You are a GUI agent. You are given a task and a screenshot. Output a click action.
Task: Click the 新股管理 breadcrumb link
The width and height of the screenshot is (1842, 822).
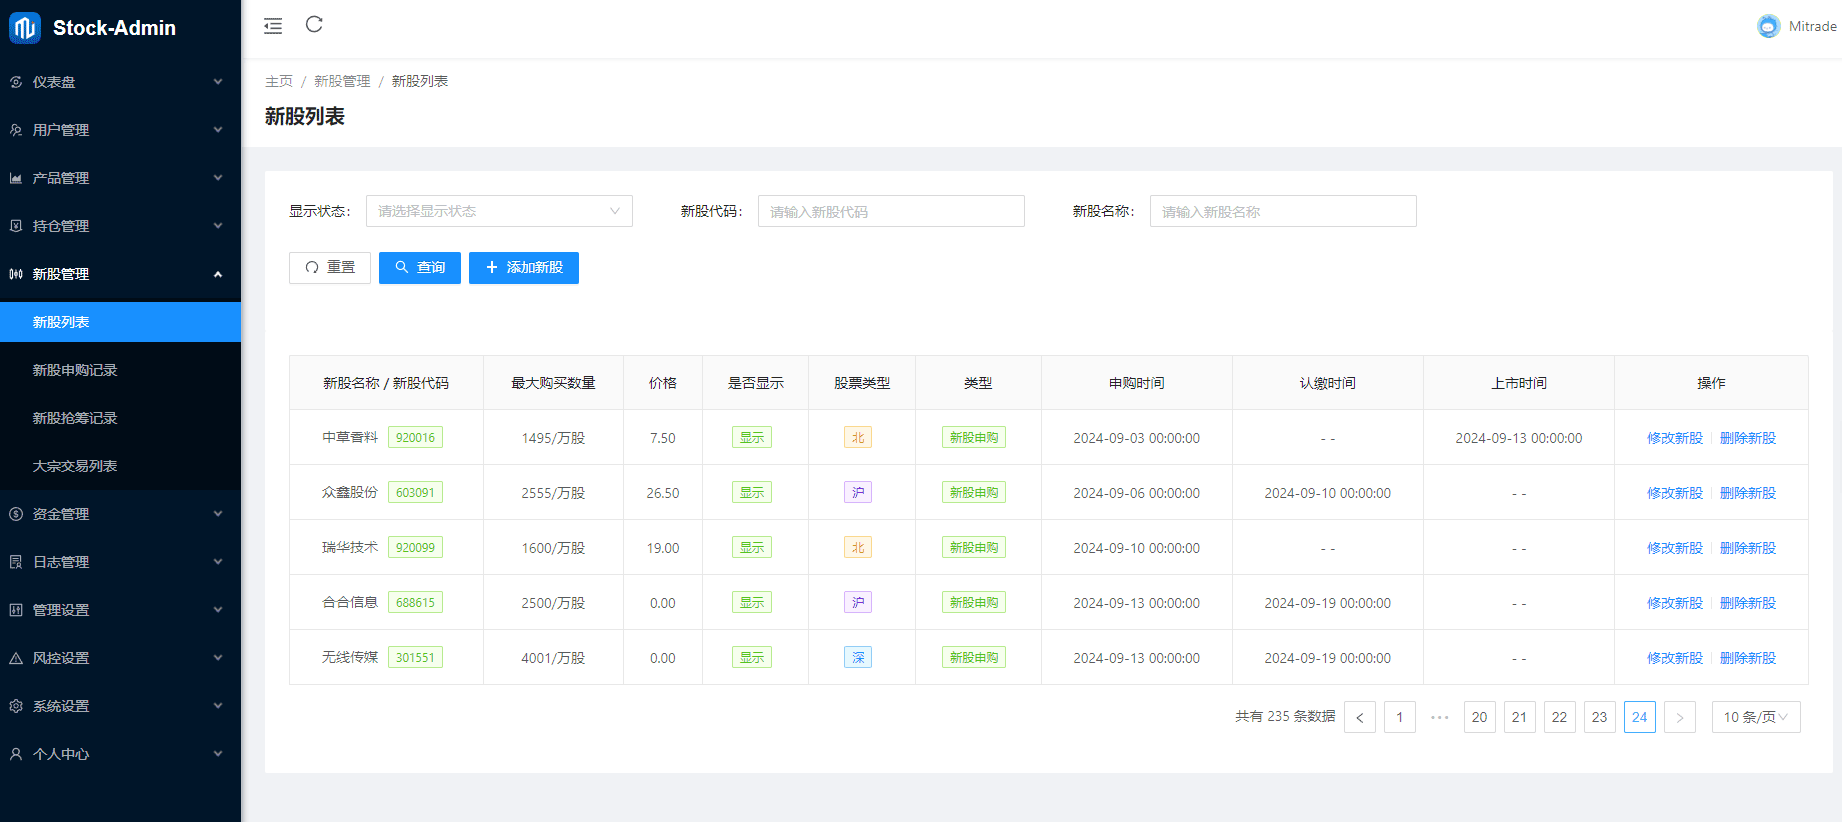tap(342, 81)
